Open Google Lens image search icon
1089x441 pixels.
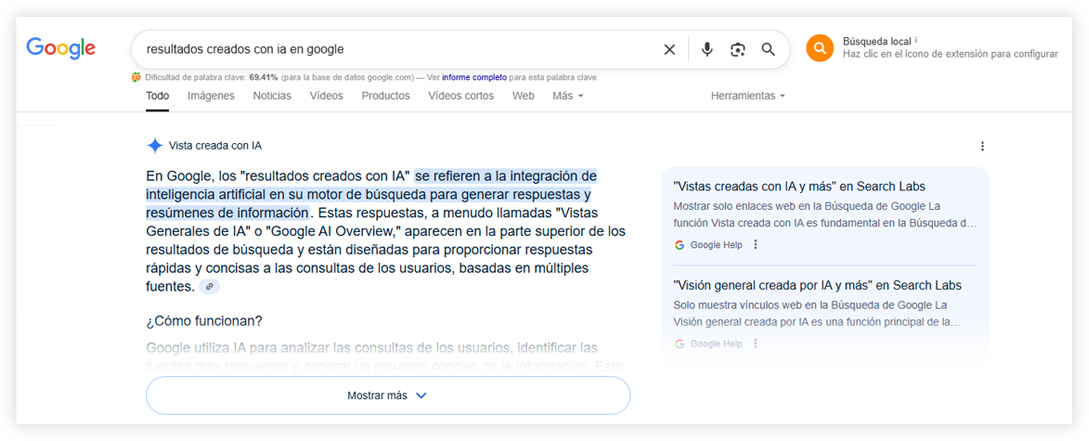tap(738, 49)
